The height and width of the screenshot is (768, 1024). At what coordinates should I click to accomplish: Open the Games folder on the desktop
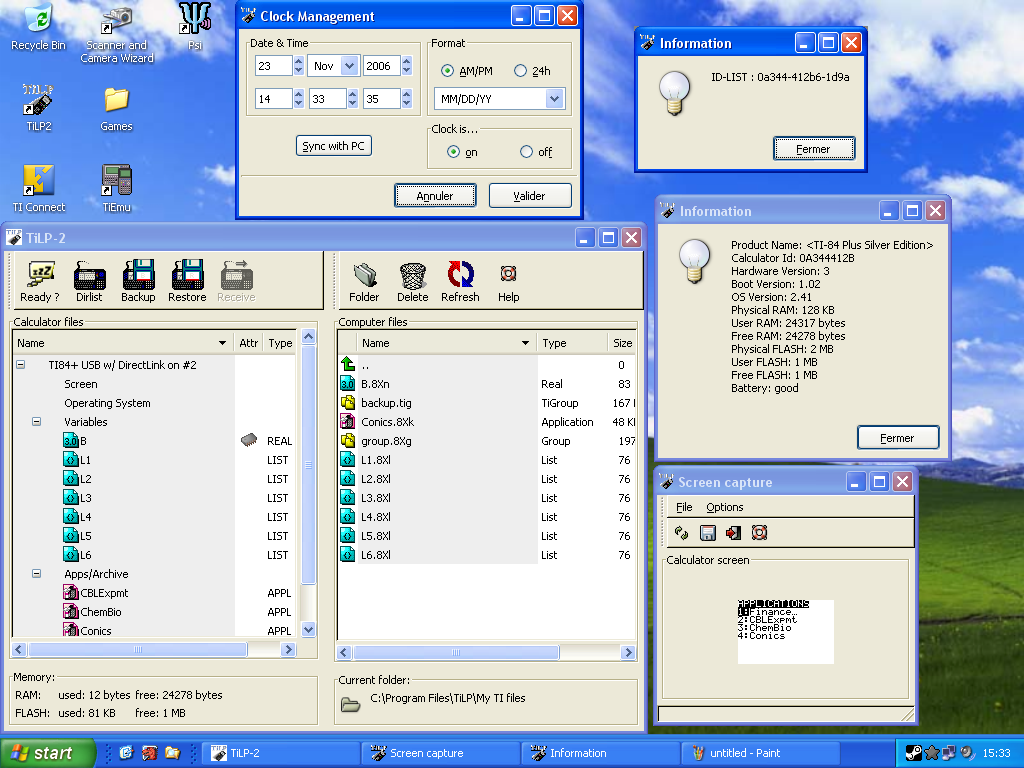point(116,108)
